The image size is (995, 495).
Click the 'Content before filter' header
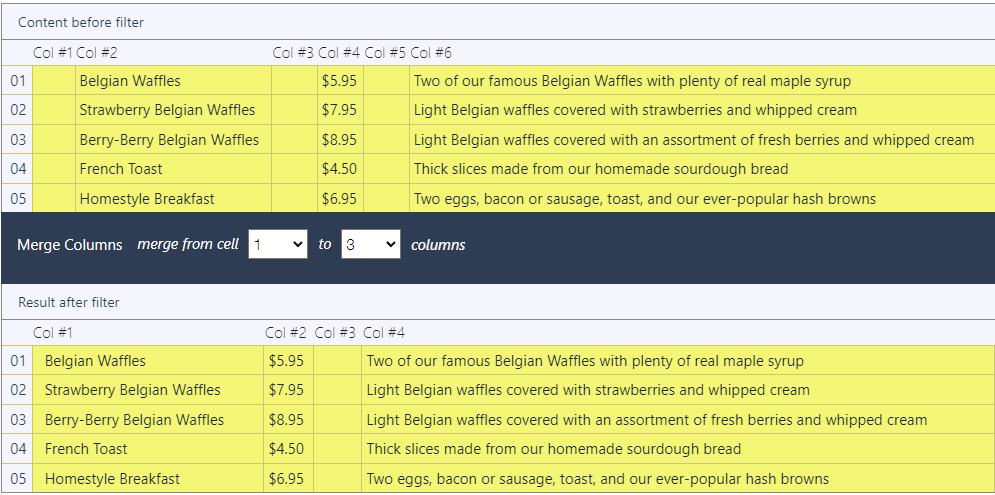[x=81, y=23]
